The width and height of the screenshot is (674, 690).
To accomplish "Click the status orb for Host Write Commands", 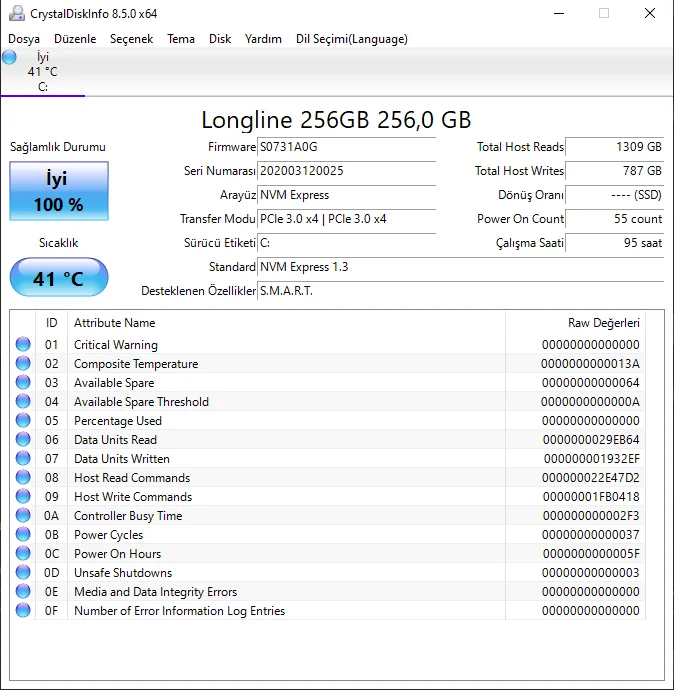I will 23,496.
